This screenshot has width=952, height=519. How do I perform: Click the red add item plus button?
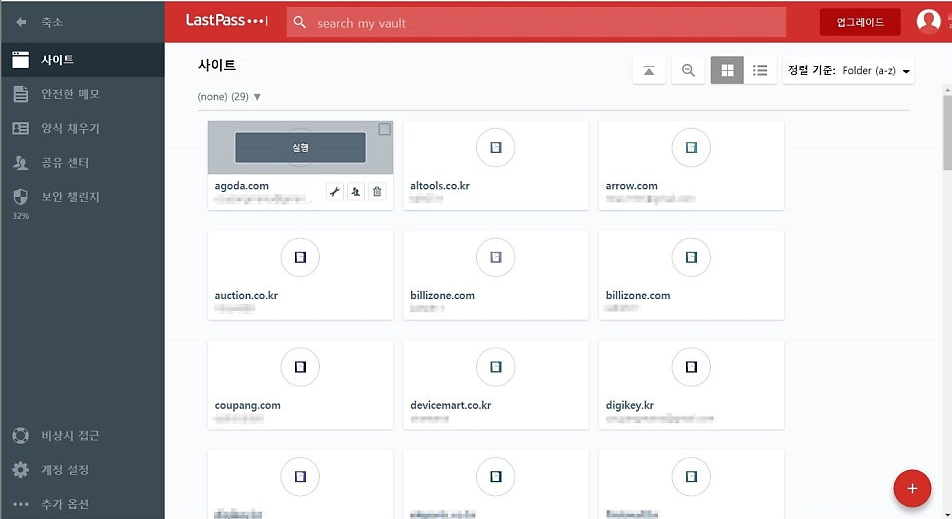(x=912, y=489)
